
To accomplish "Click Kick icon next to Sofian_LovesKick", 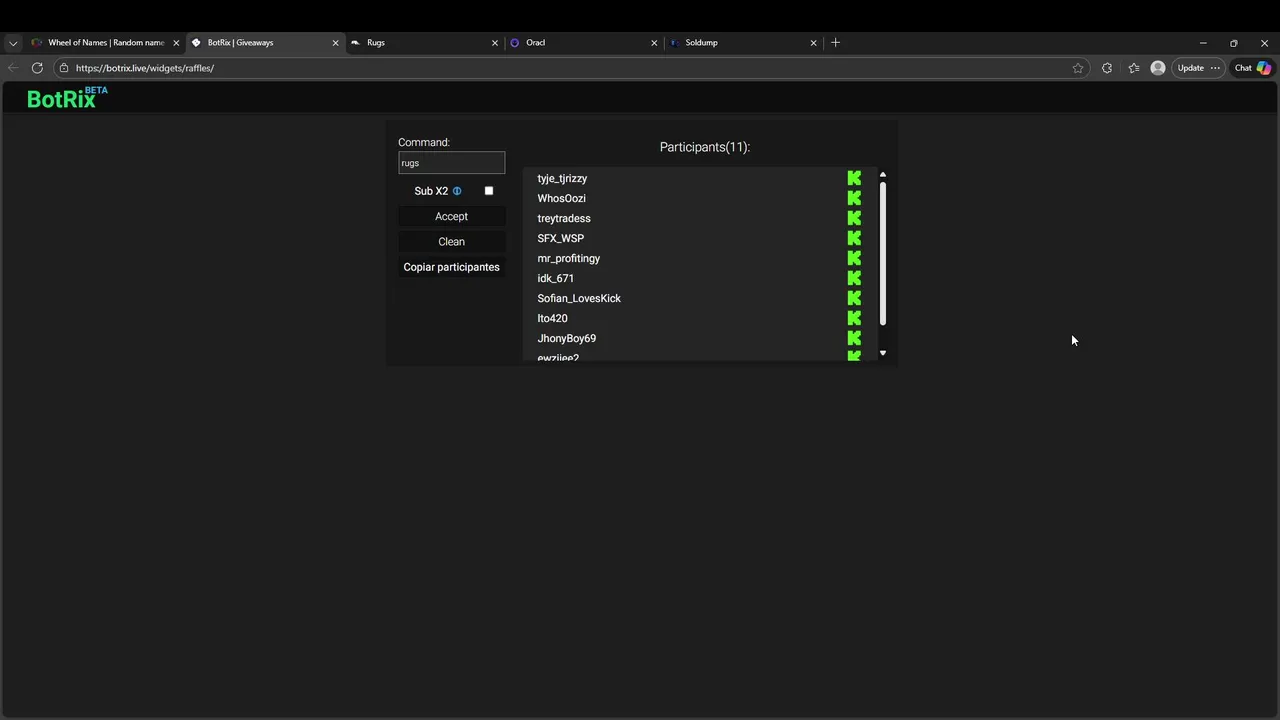I will (x=854, y=298).
